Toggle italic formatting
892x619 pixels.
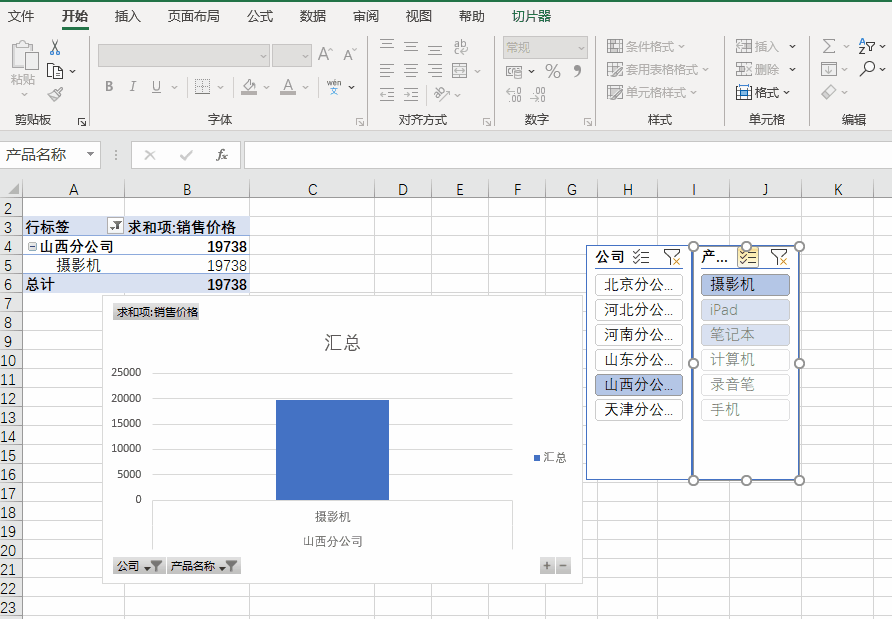click(x=133, y=86)
